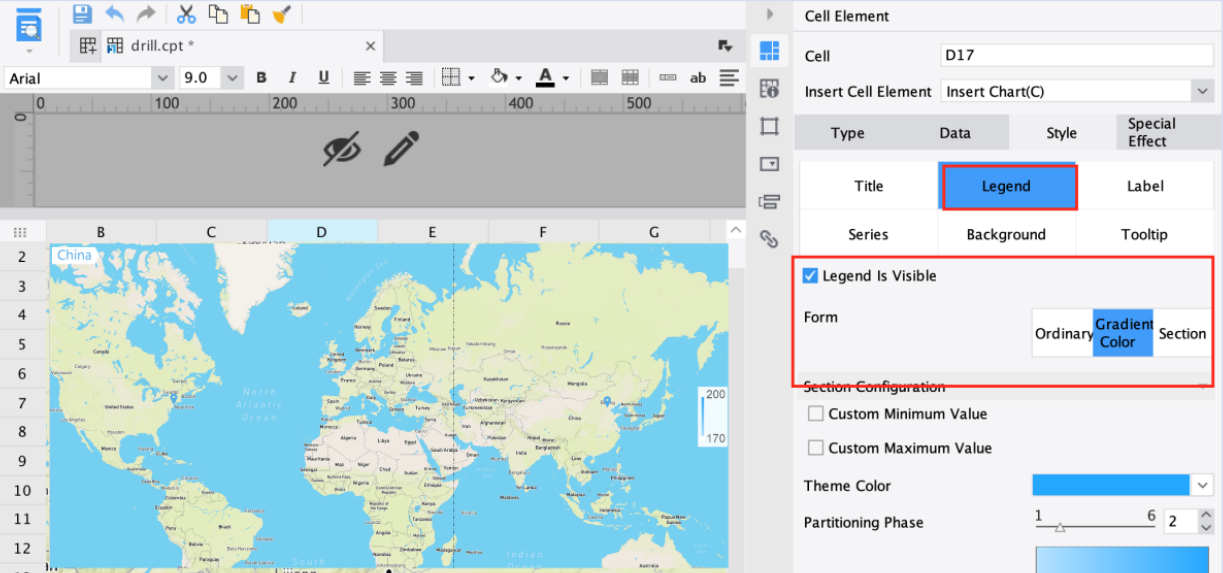This screenshot has width=1223, height=573.
Task: Collapse the right property panel arrow
Action: (x=769, y=14)
